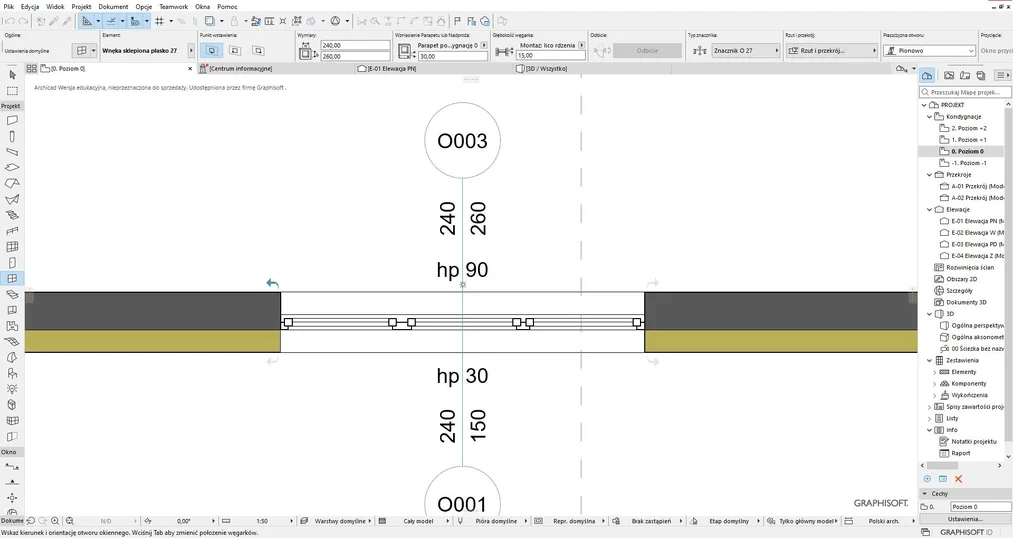The image size is (1013, 538).
Task: Click the 3D orbit circle icon
Action: tap(335, 21)
